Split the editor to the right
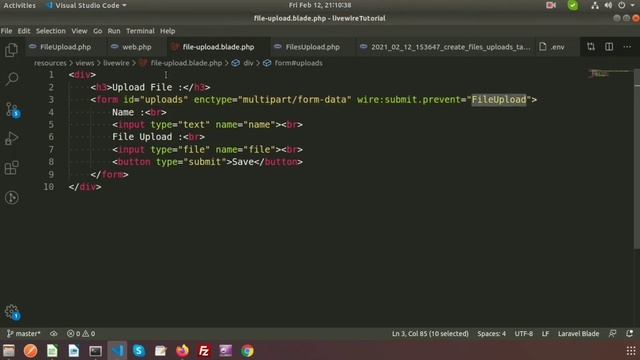This screenshot has width=640, height=360. point(609,47)
